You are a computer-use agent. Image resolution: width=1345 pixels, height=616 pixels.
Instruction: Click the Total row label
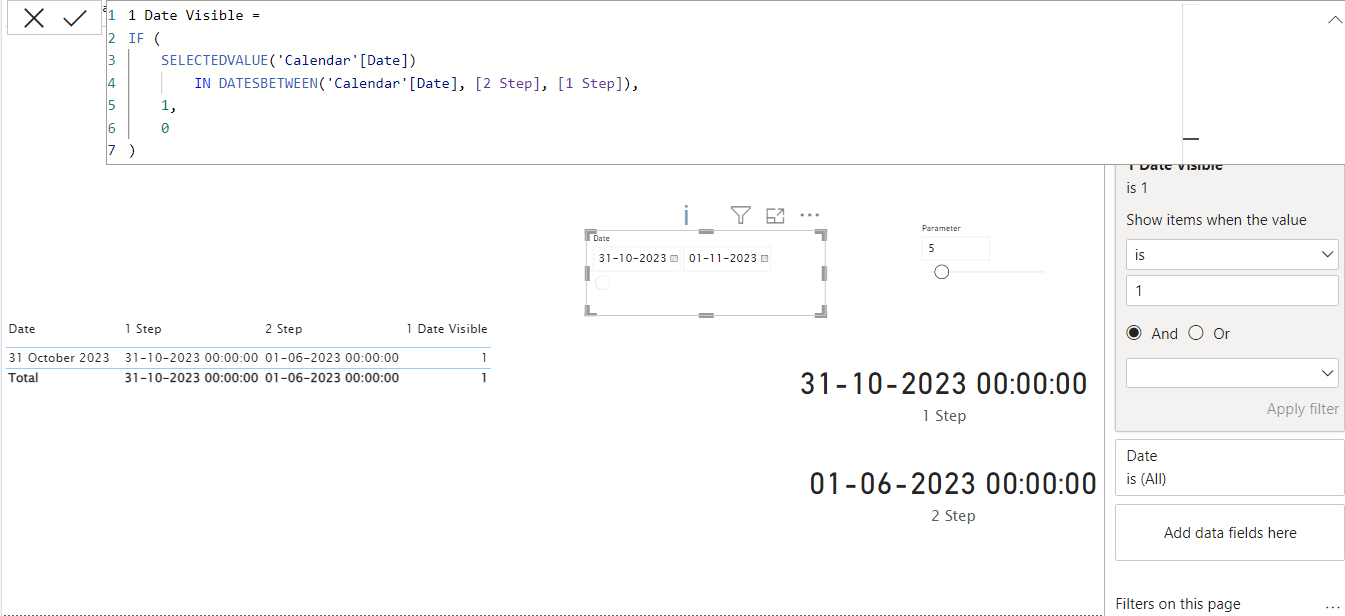click(23, 378)
